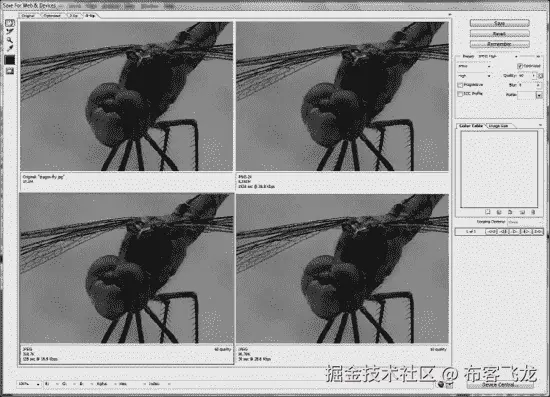Open the compression quality level dropdown
Image resolution: width=550 pixels, height=397 pixels.
[474, 76]
